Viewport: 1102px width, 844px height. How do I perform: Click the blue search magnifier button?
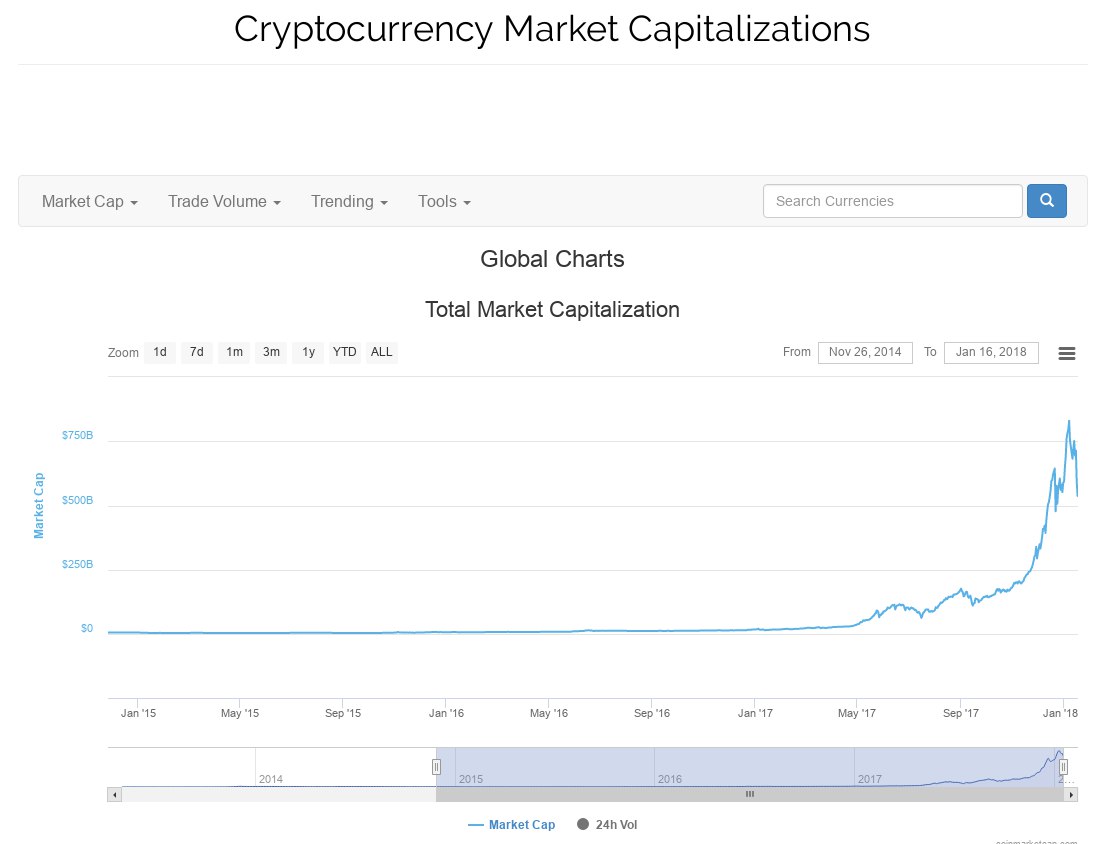(x=1046, y=201)
